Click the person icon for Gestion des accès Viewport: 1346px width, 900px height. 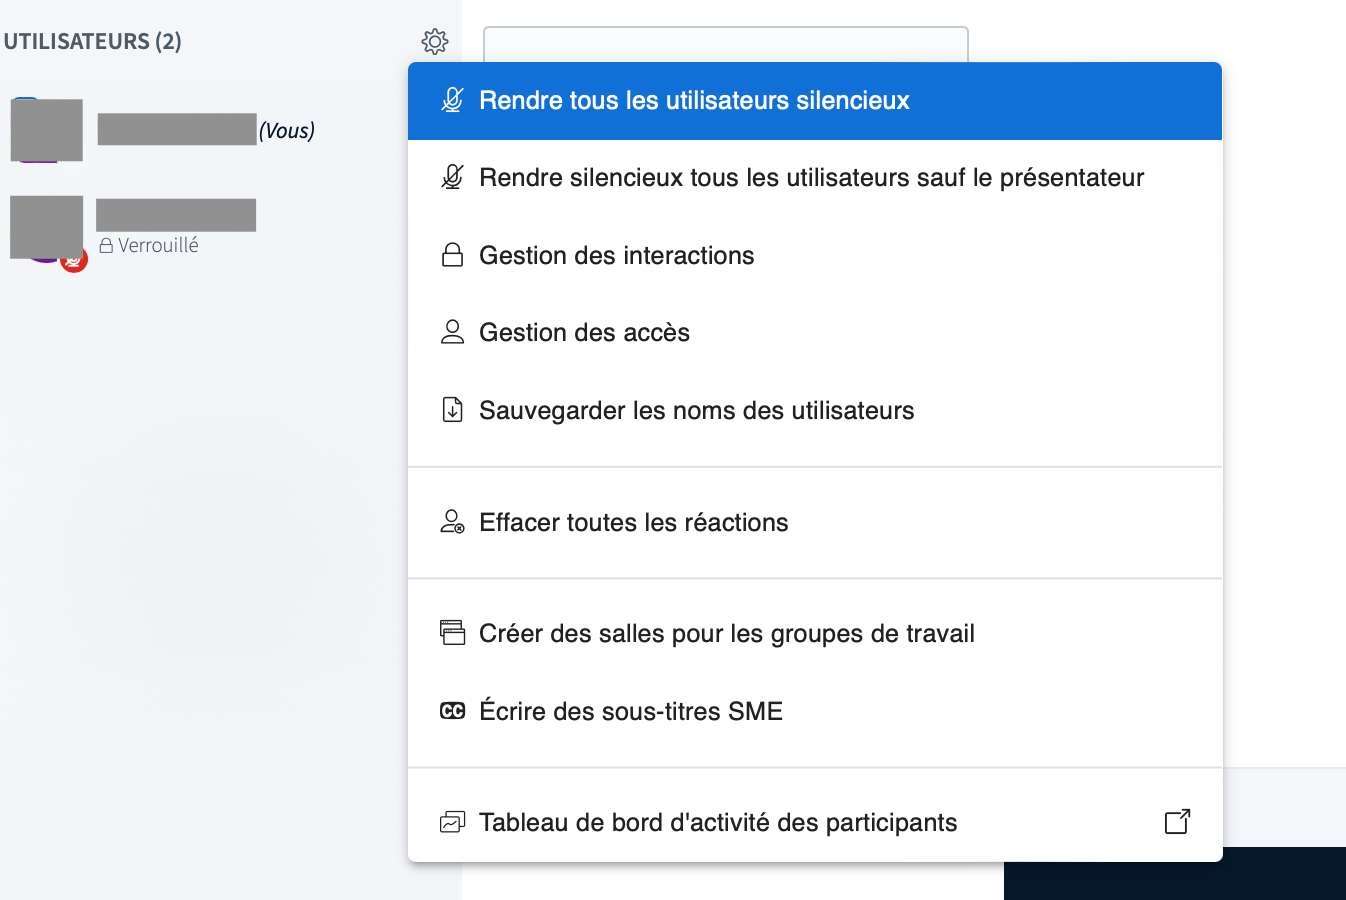tap(452, 332)
